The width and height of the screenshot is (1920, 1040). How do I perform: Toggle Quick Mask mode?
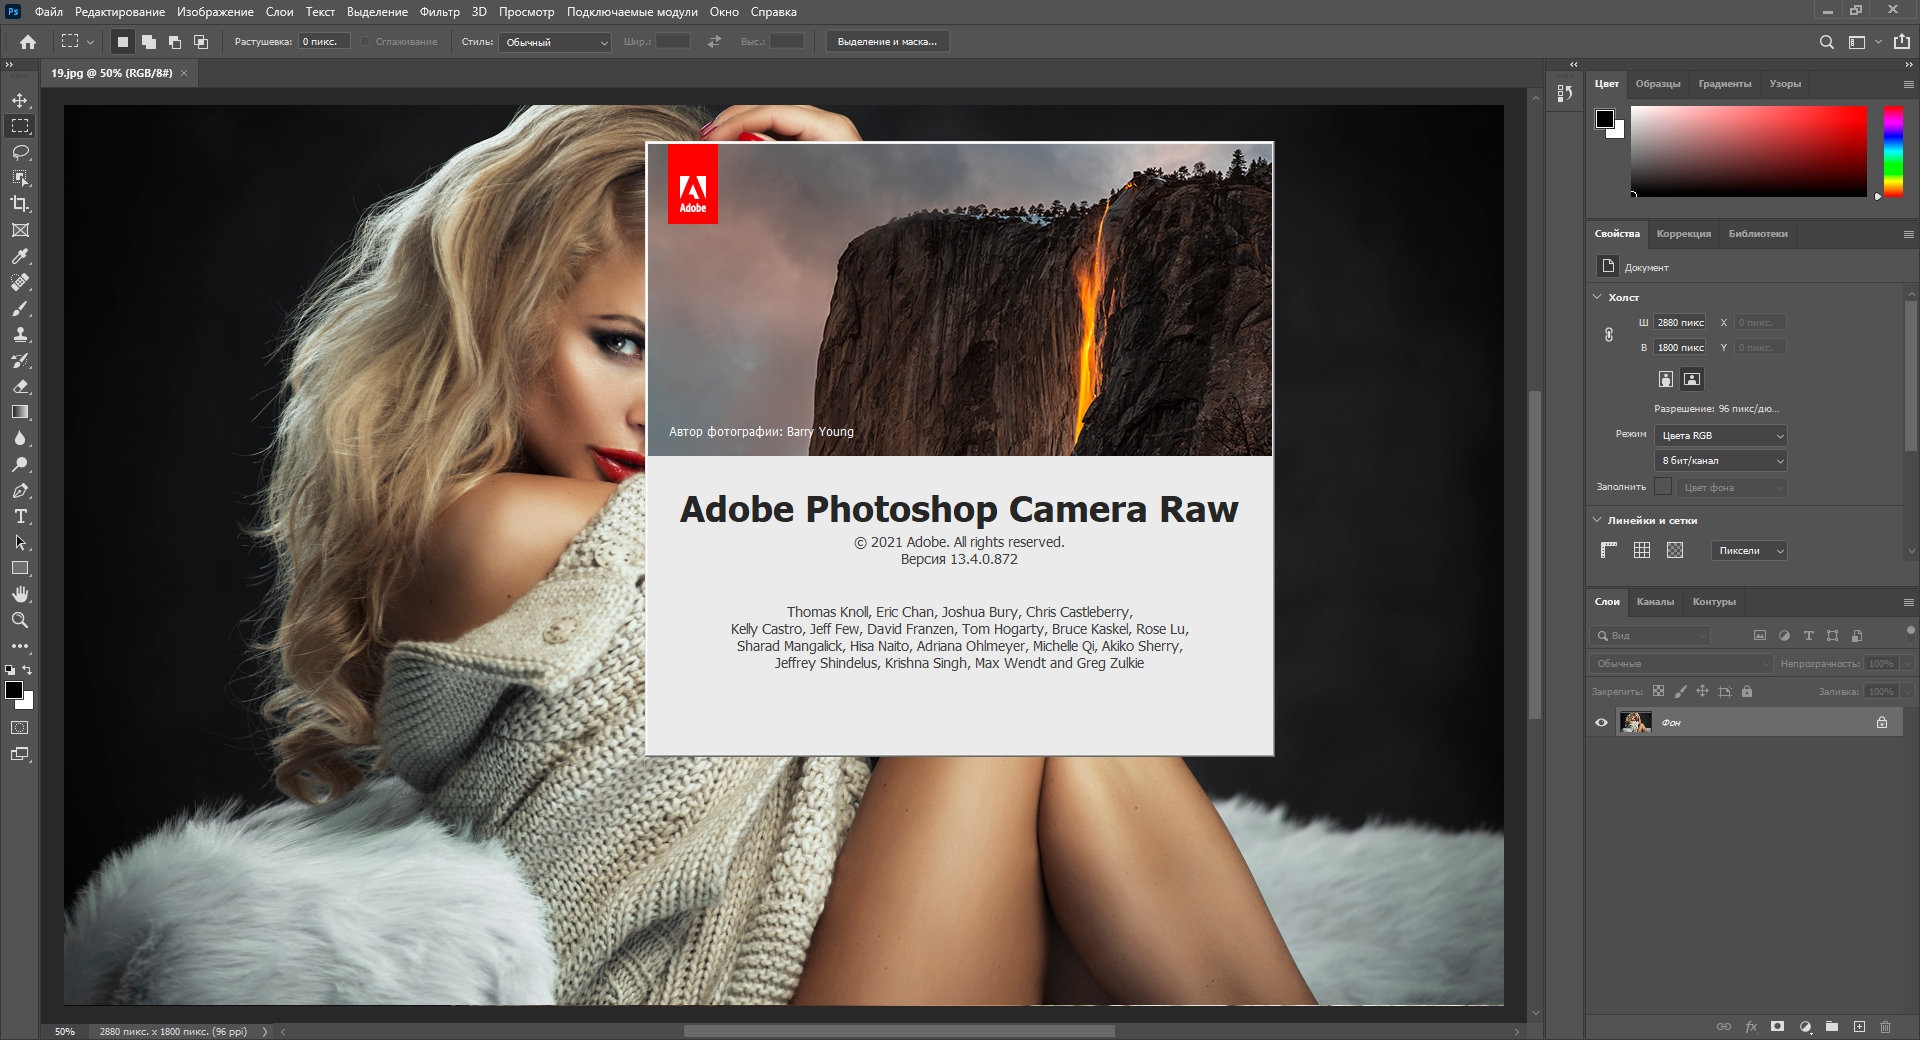20,728
